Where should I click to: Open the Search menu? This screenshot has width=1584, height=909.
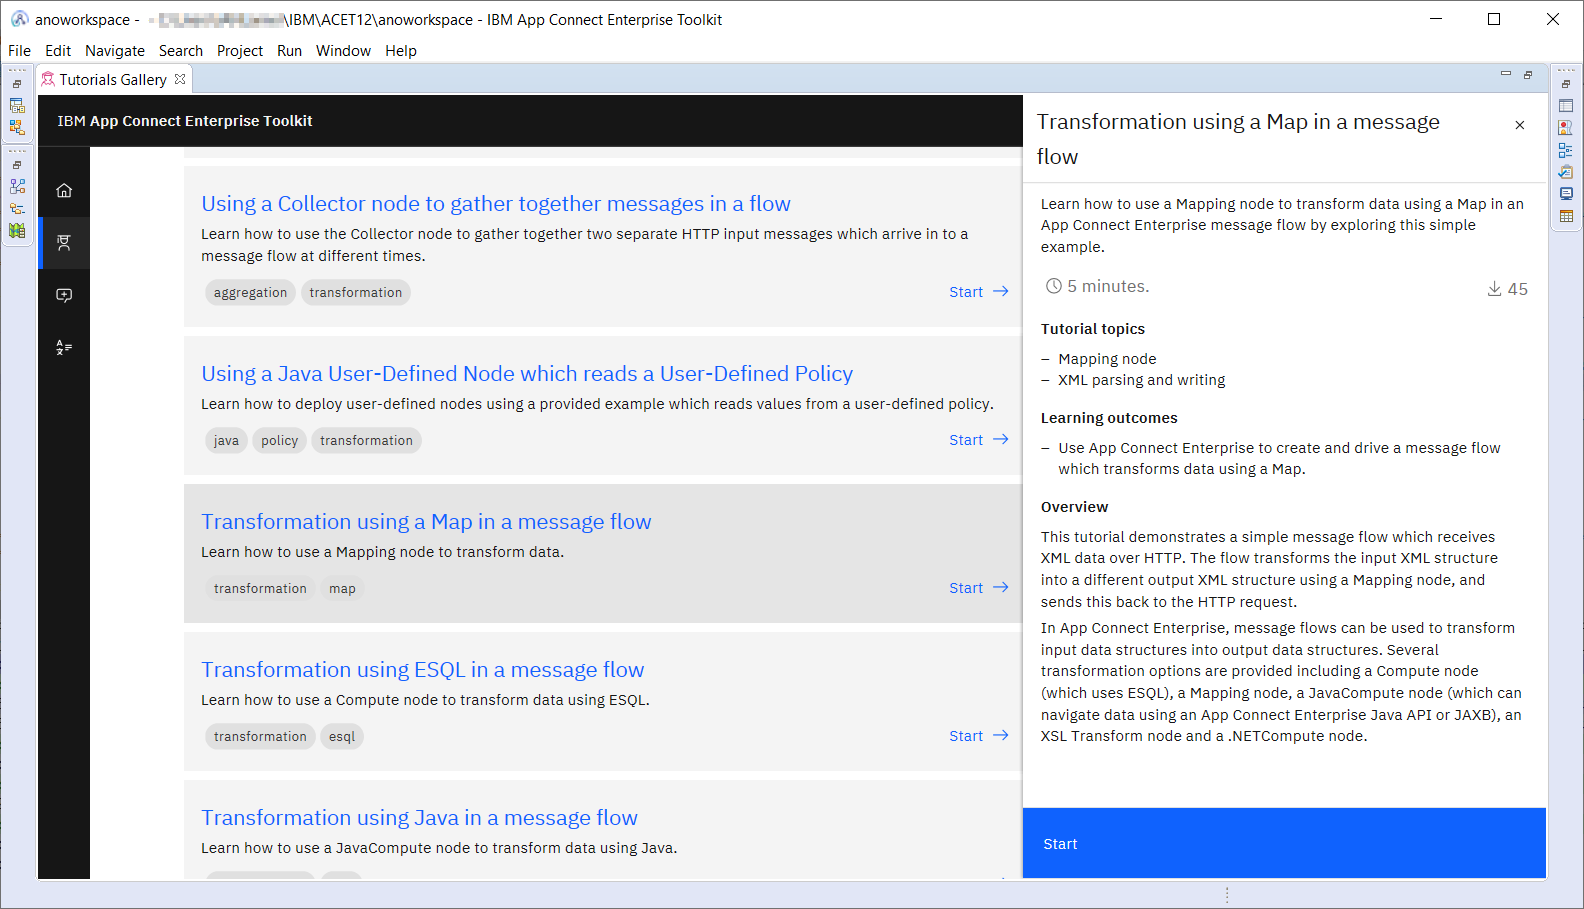181,51
